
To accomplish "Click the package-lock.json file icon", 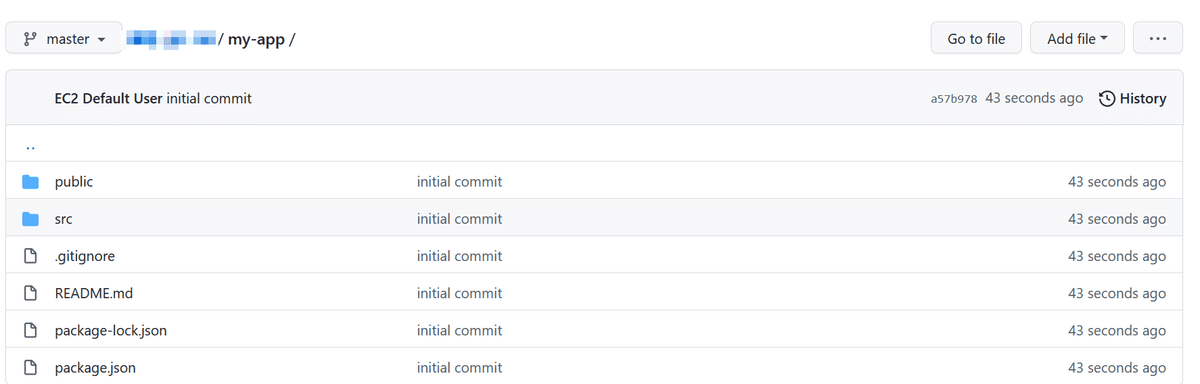I will tap(31, 330).
